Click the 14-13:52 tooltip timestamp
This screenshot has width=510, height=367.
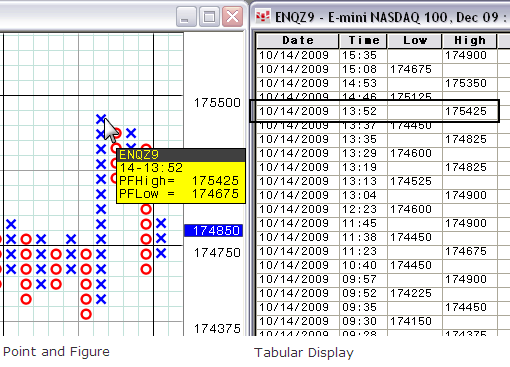pos(151,168)
